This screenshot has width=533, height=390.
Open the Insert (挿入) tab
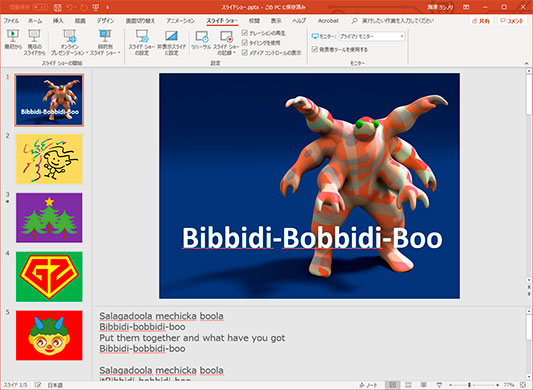pos(58,21)
